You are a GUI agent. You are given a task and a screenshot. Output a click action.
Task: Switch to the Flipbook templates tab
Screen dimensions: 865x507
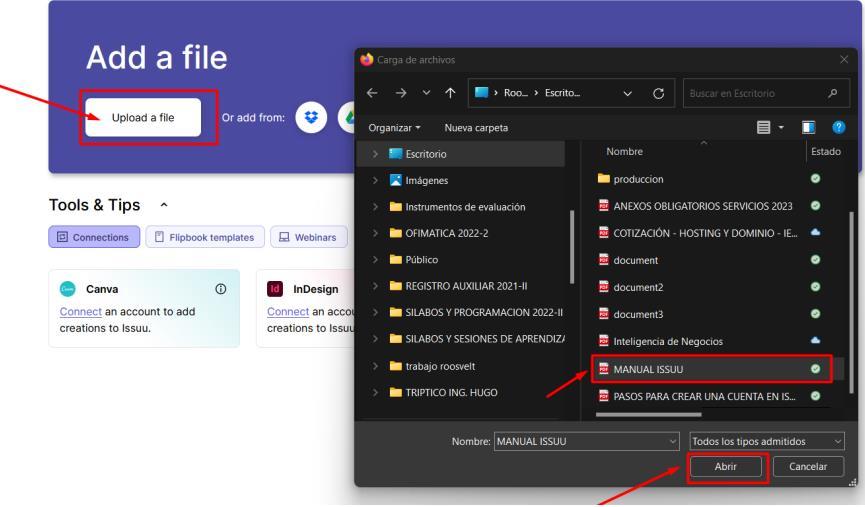205,237
